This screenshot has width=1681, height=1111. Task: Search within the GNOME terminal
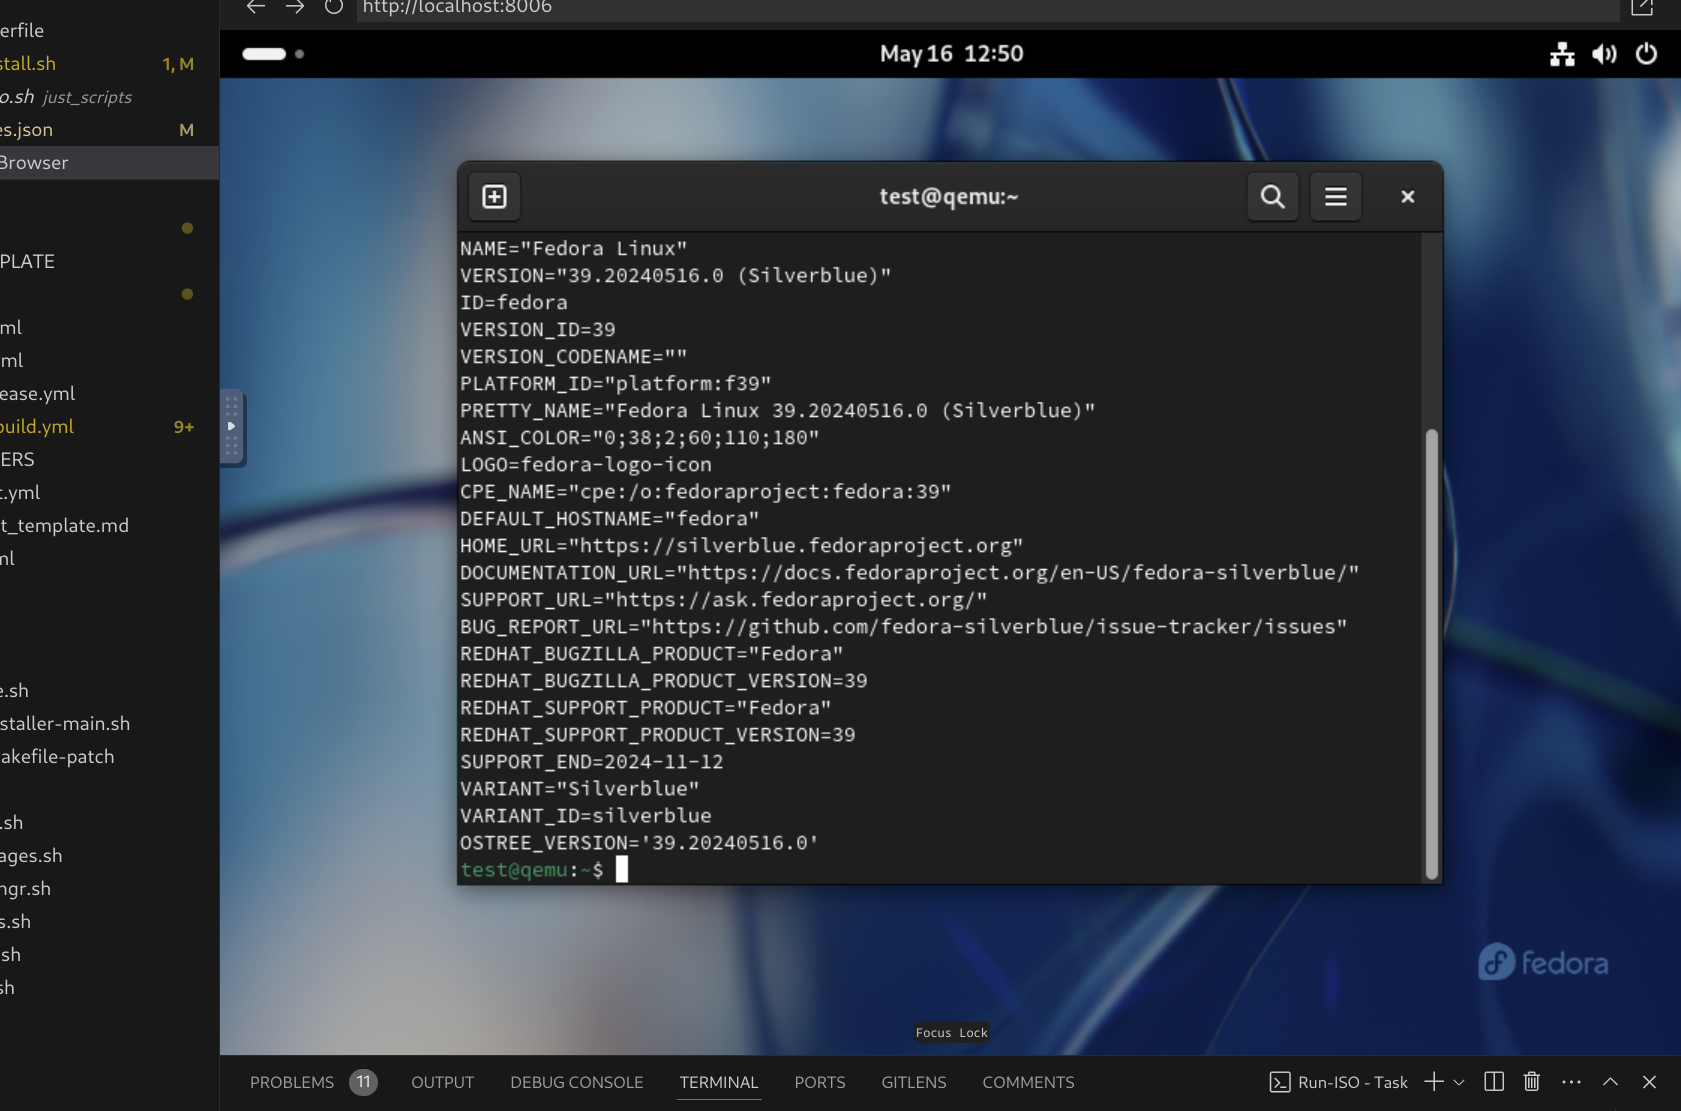1272,197
